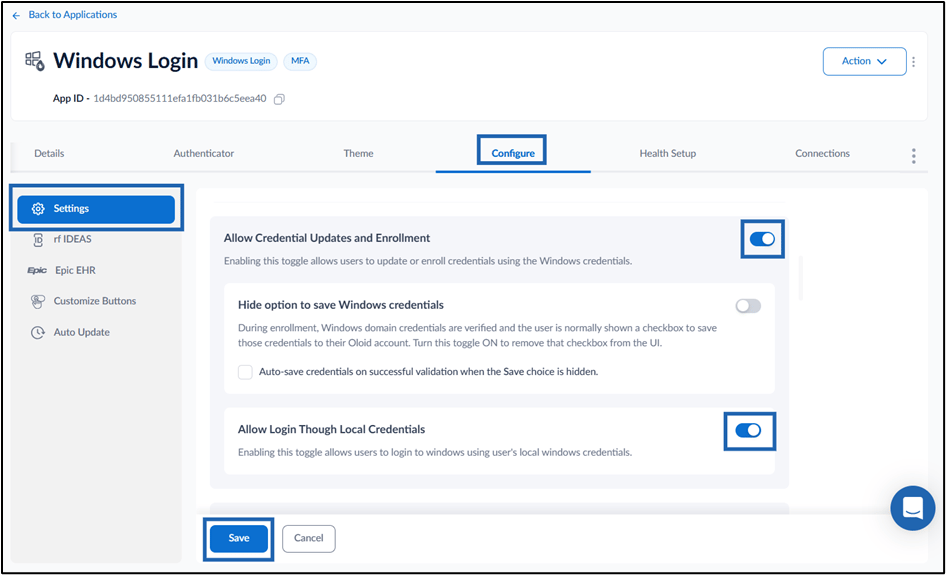Click the Allow Login Though Local Credentials heading
Image resolution: width=946 pixels, height=575 pixels.
[331, 430]
